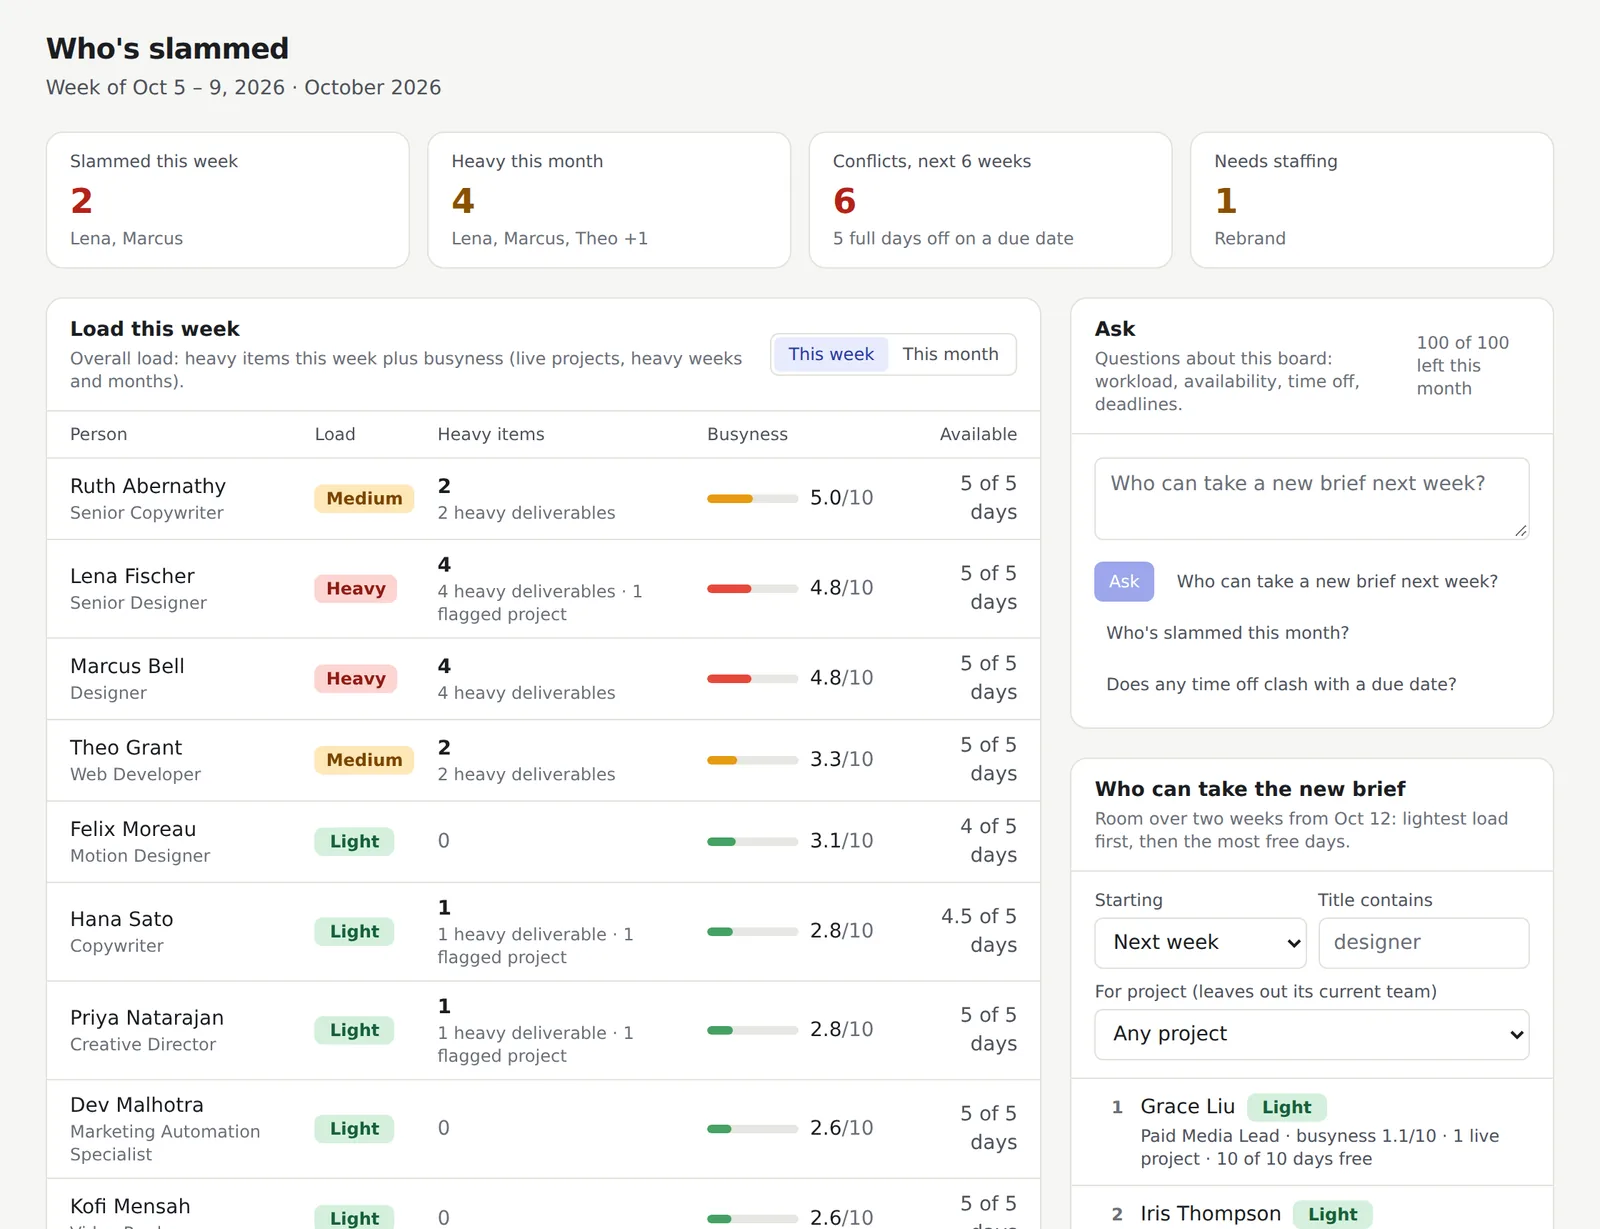Pick suggestion "Who's slammed this month?"
This screenshot has height=1229, width=1600.
(x=1227, y=633)
